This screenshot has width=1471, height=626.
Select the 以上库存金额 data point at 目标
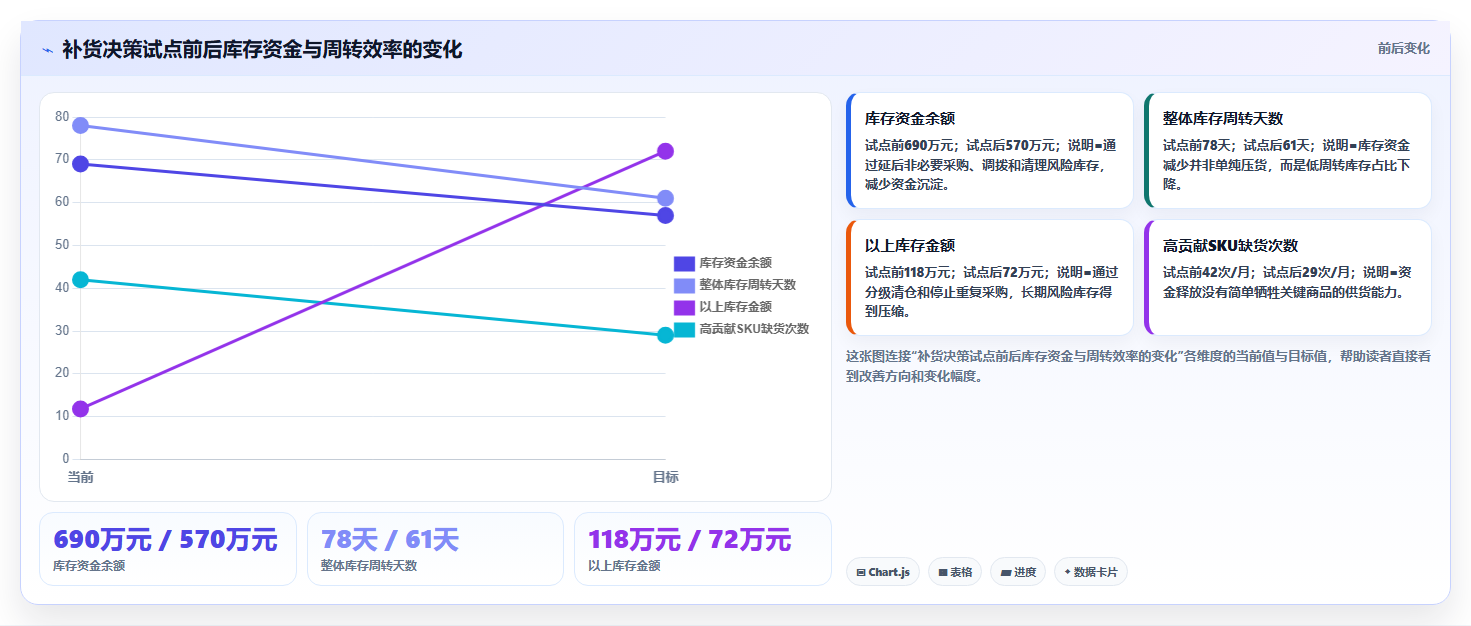[665, 151]
